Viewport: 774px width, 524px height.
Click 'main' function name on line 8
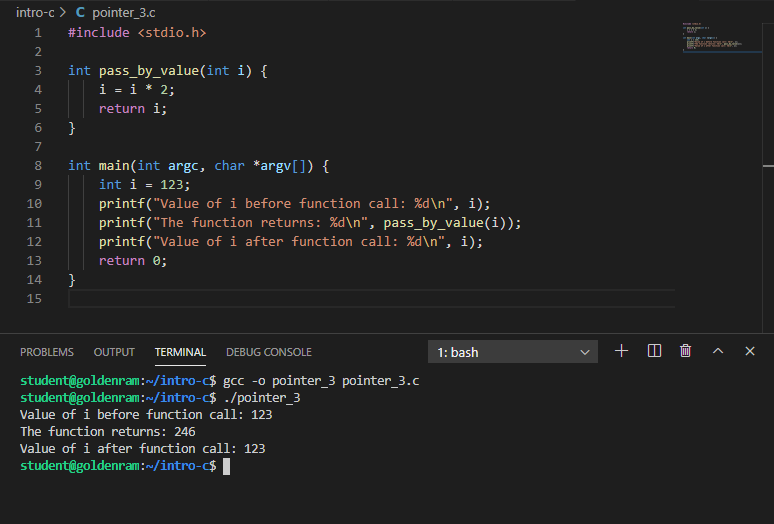[114, 166]
